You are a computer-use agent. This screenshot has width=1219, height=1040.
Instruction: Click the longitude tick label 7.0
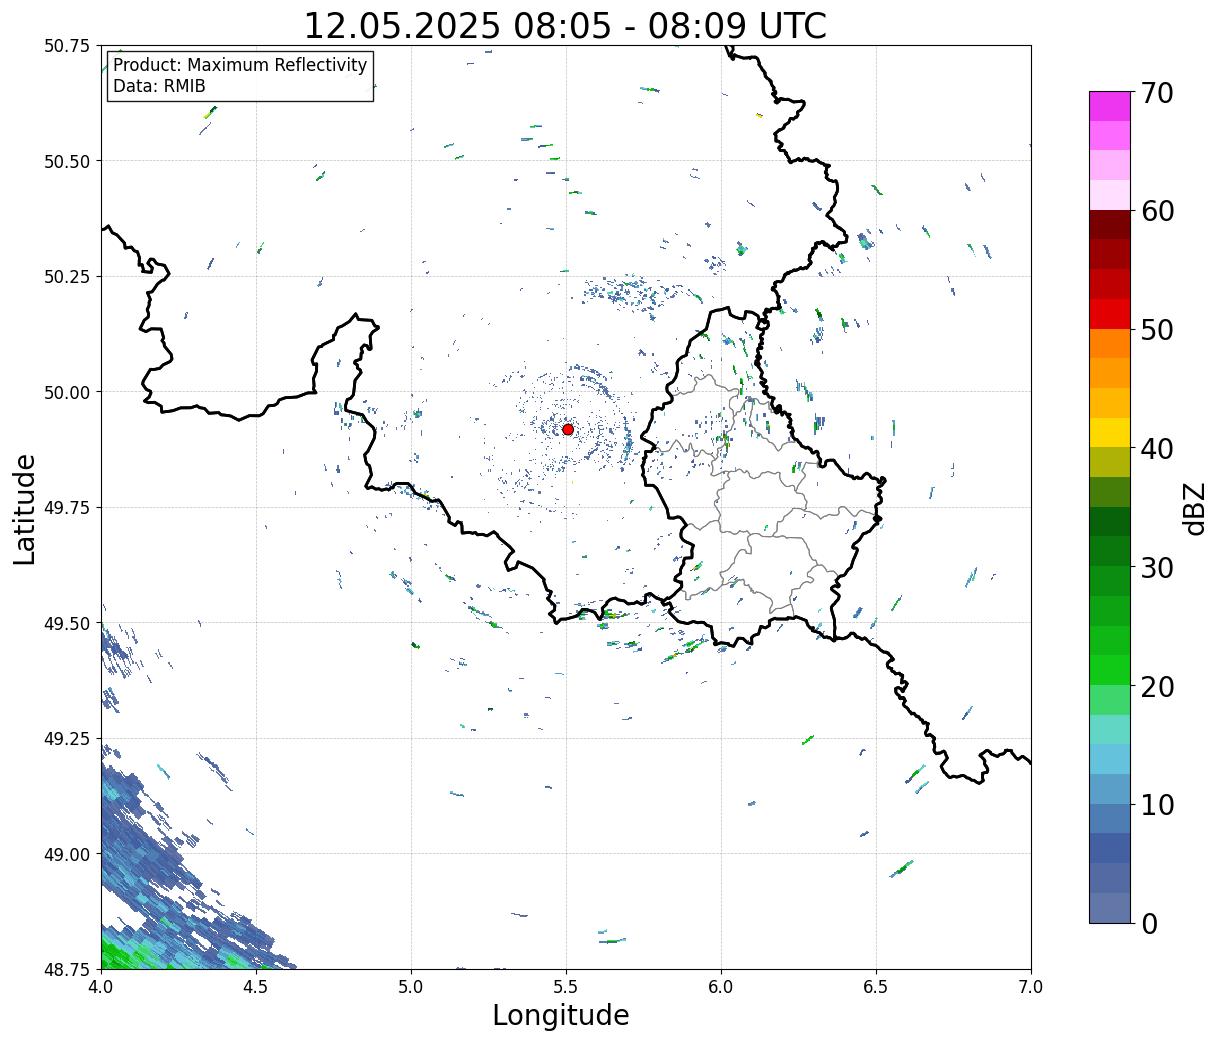1031,987
